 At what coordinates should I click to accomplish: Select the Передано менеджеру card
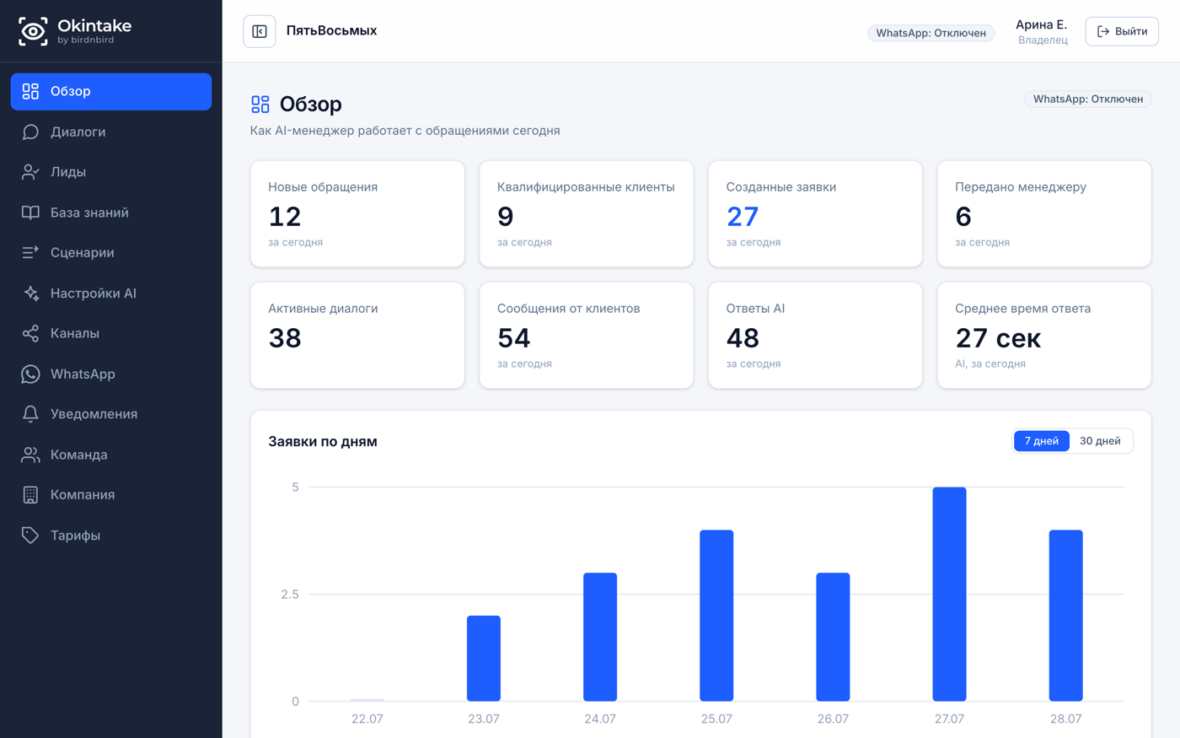[1045, 214]
